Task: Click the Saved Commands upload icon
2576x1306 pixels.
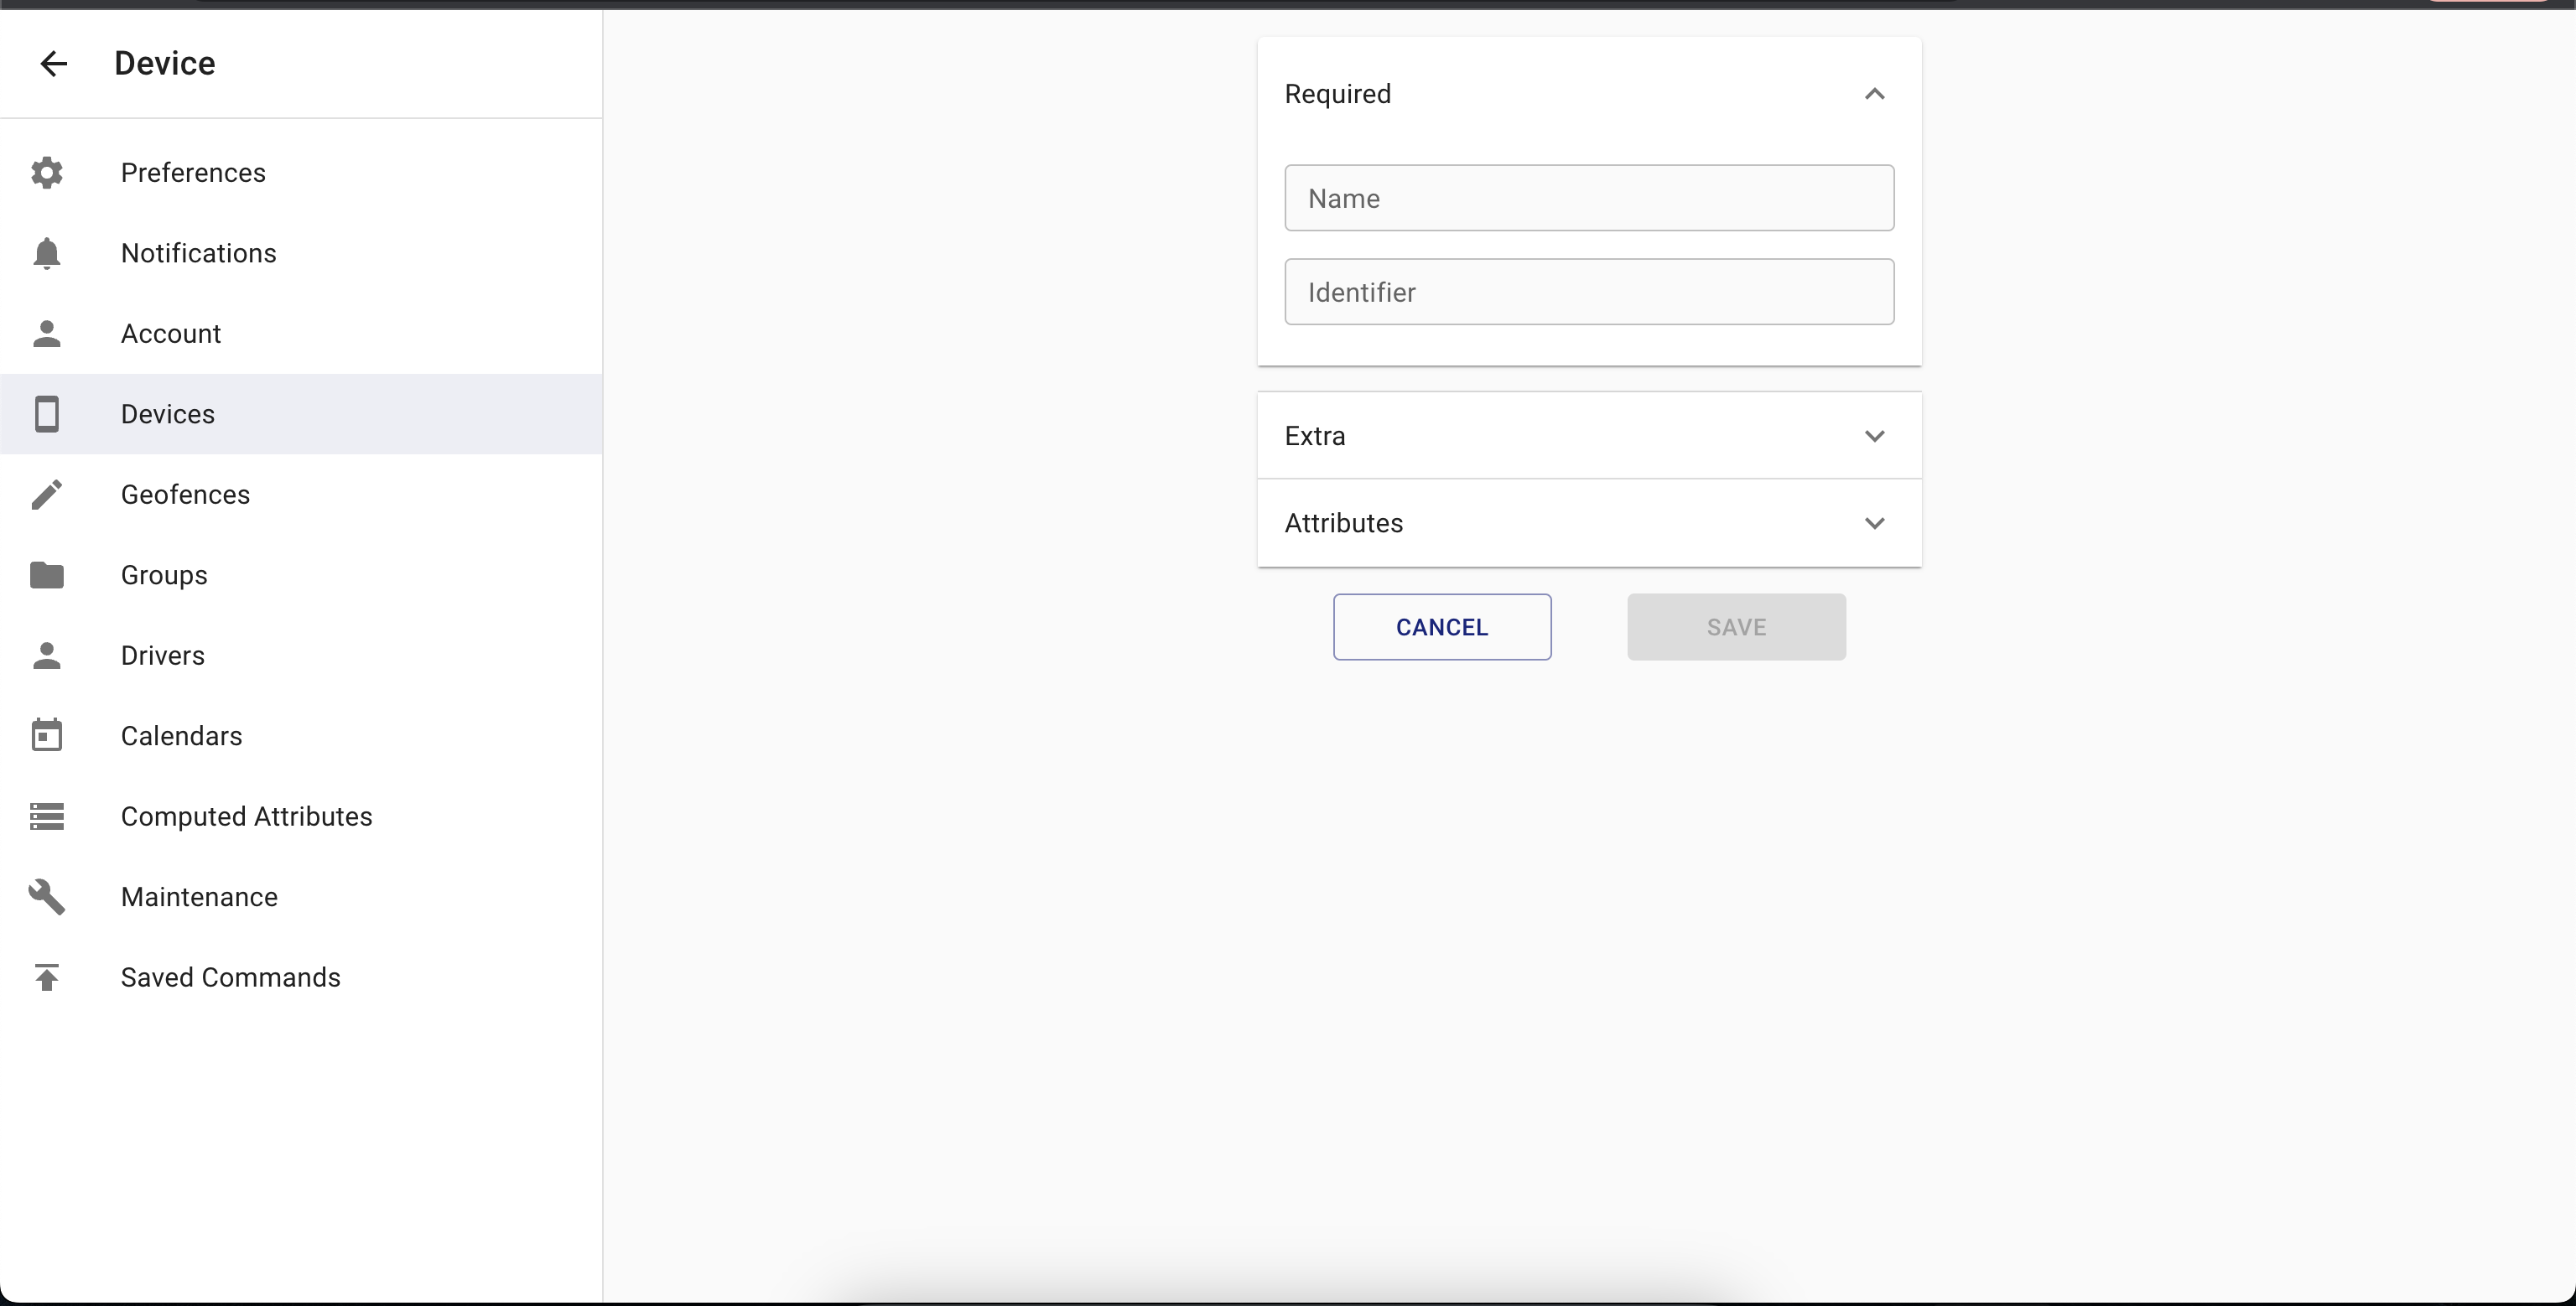Action: 47,978
